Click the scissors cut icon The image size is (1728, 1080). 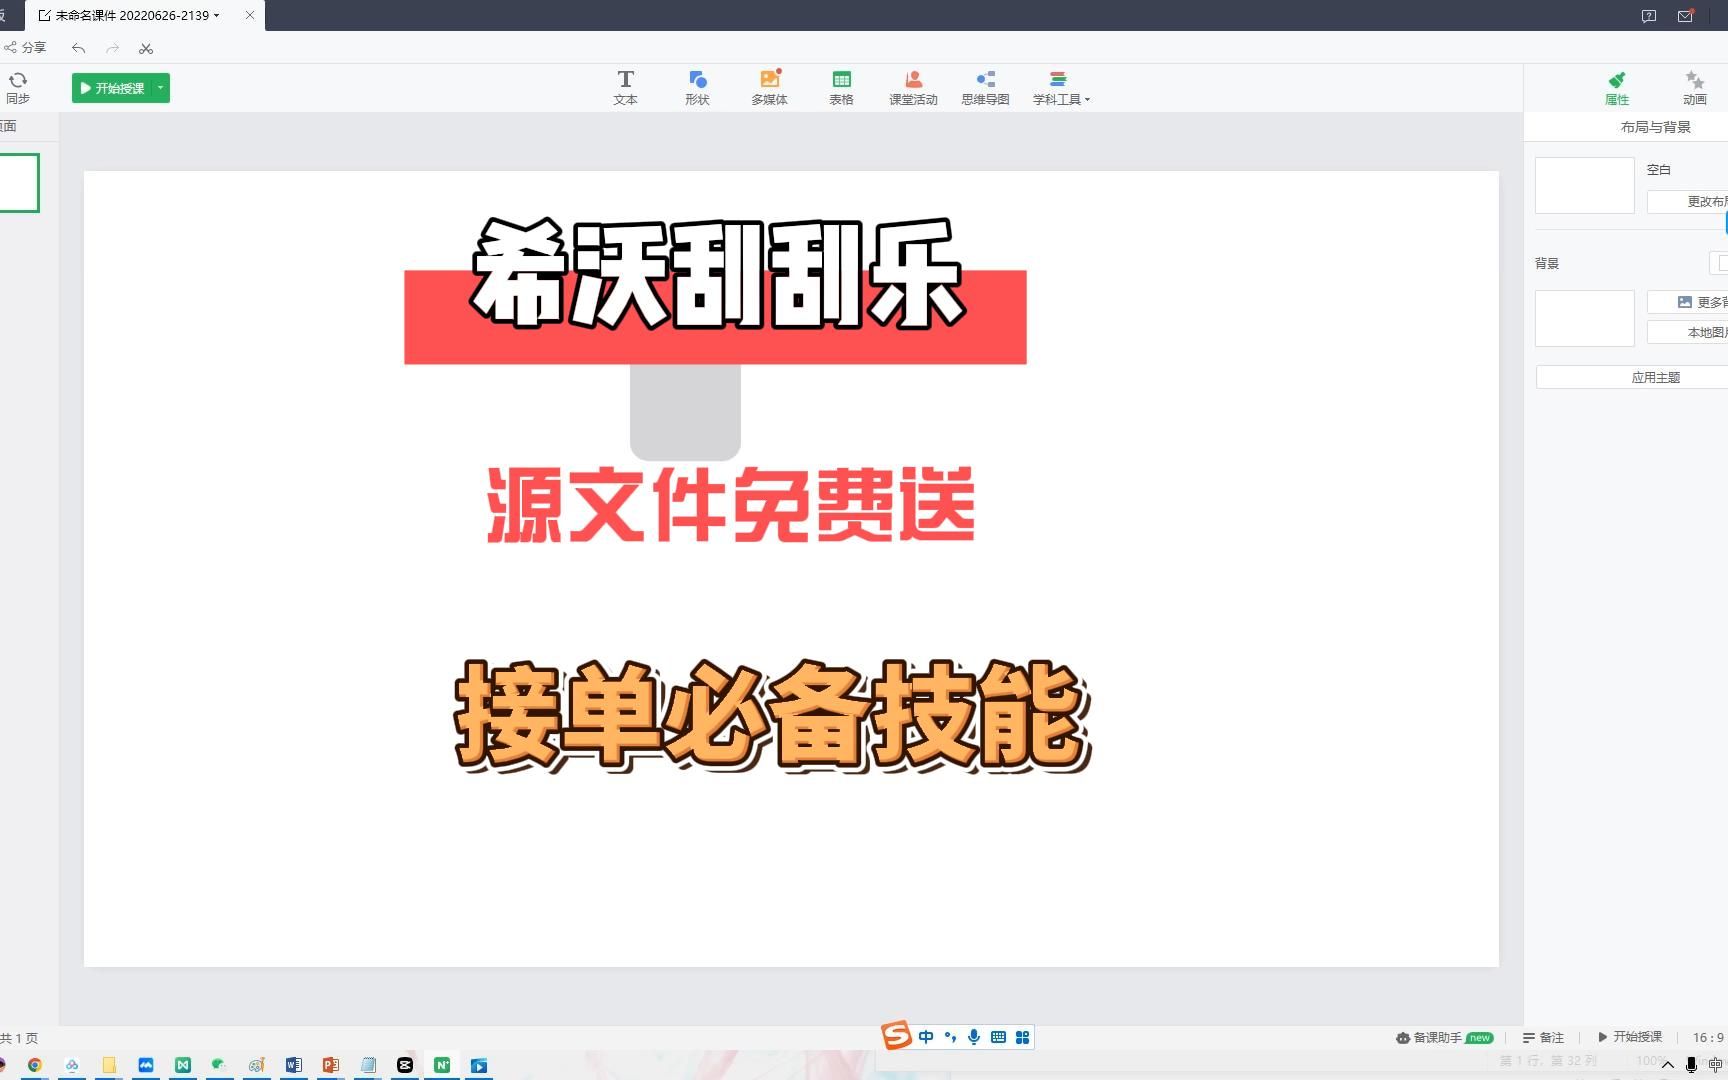coord(145,47)
